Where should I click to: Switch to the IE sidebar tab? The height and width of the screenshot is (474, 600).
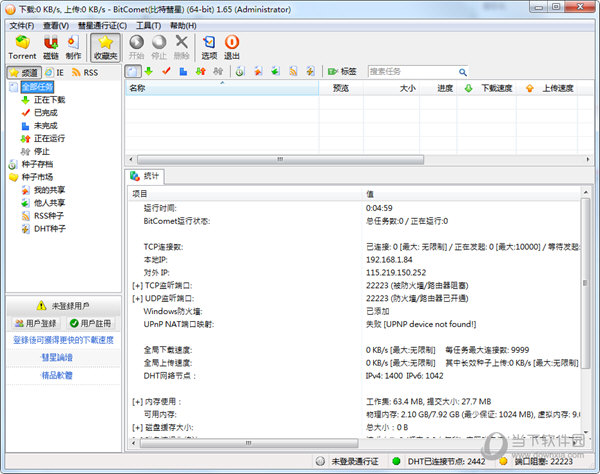[55, 72]
